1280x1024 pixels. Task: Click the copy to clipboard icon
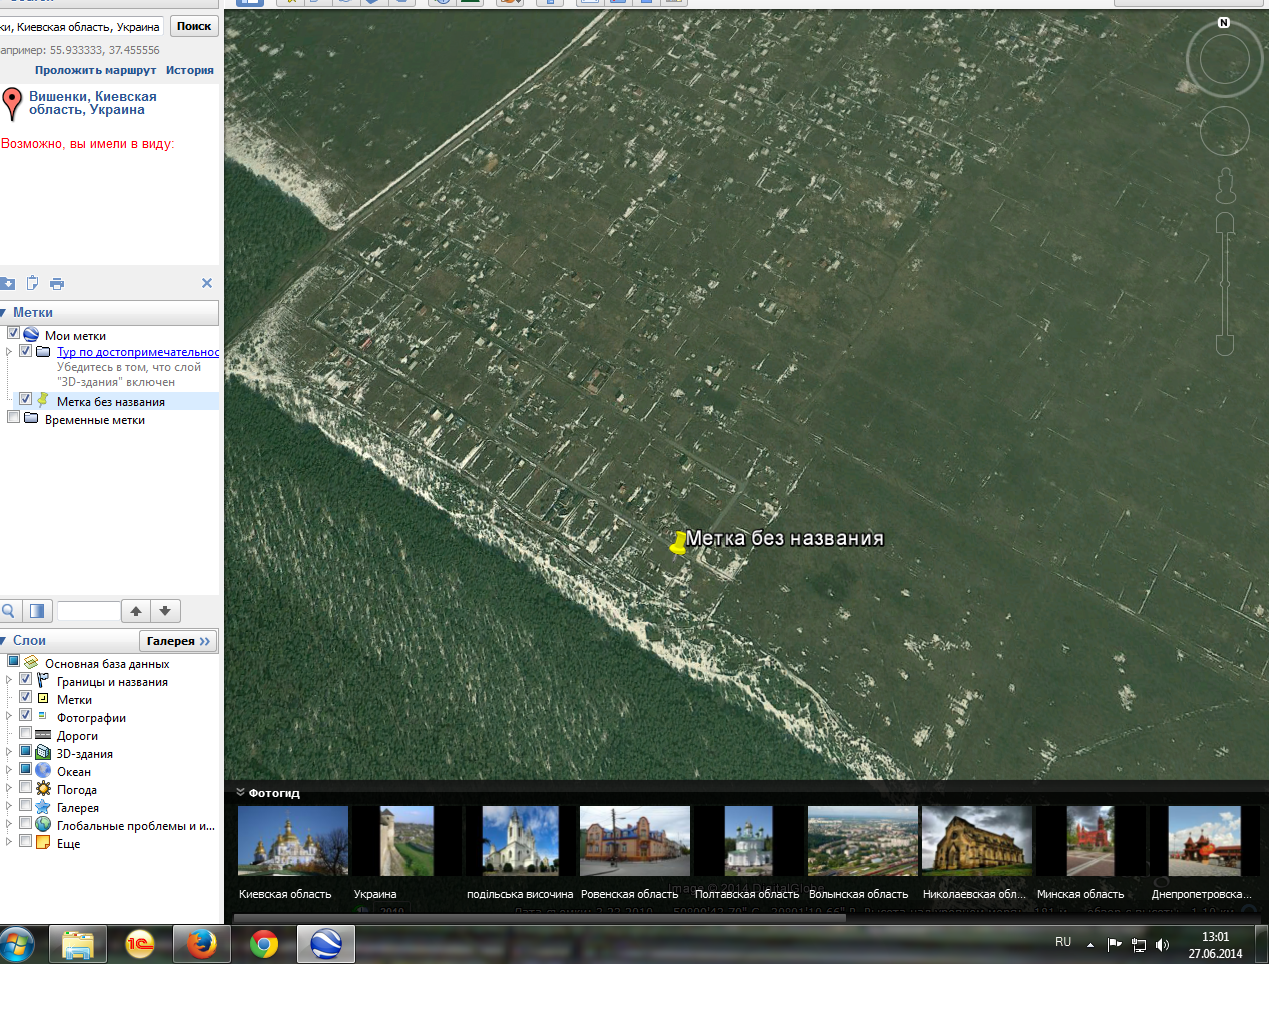[32, 283]
